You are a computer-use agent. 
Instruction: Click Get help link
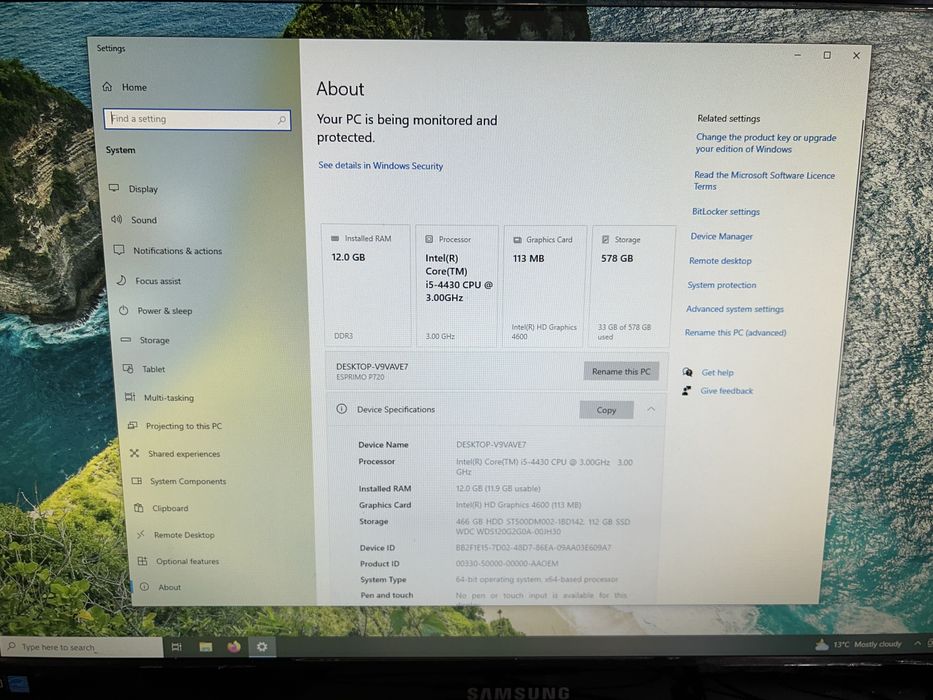tap(717, 373)
